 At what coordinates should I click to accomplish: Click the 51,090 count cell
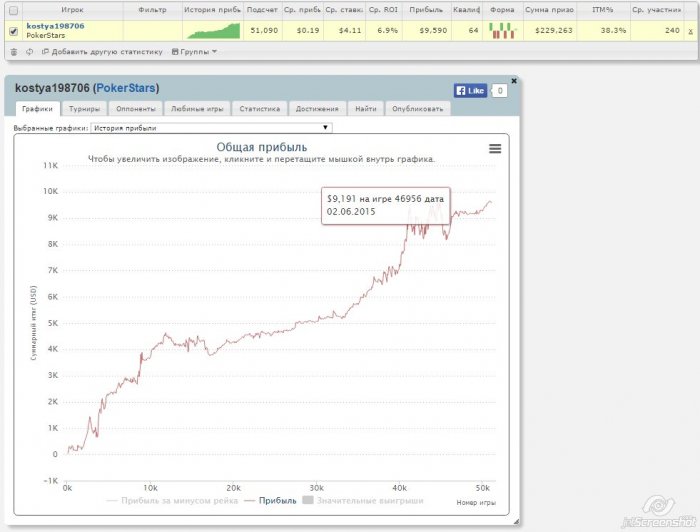coord(264,30)
